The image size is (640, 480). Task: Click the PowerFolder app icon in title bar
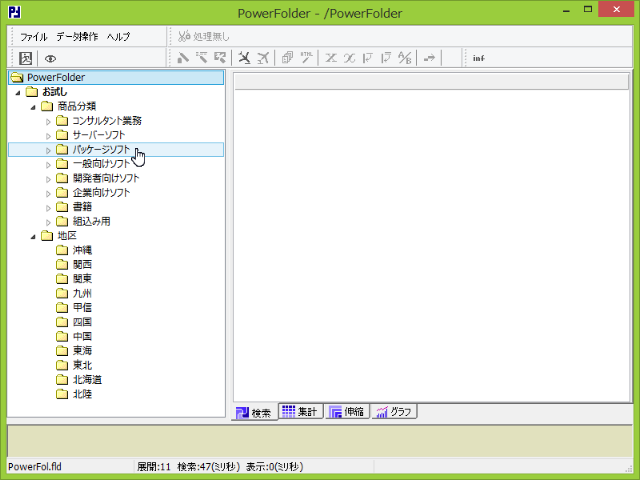point(15,12)
